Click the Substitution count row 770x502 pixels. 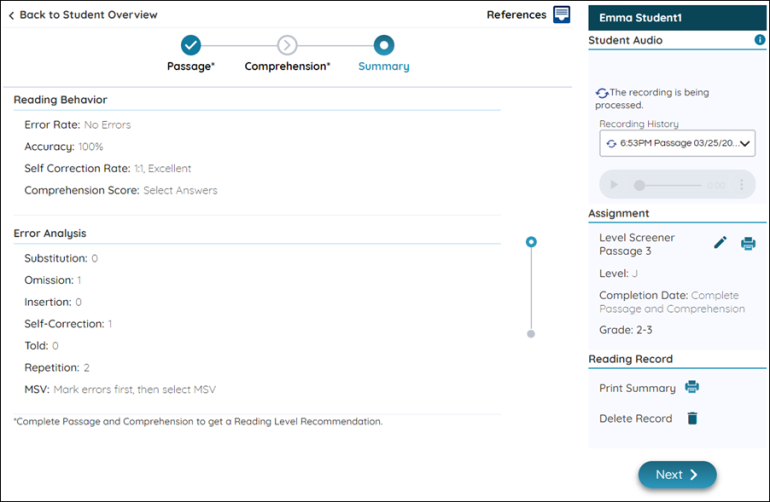[x=61, y=258]
